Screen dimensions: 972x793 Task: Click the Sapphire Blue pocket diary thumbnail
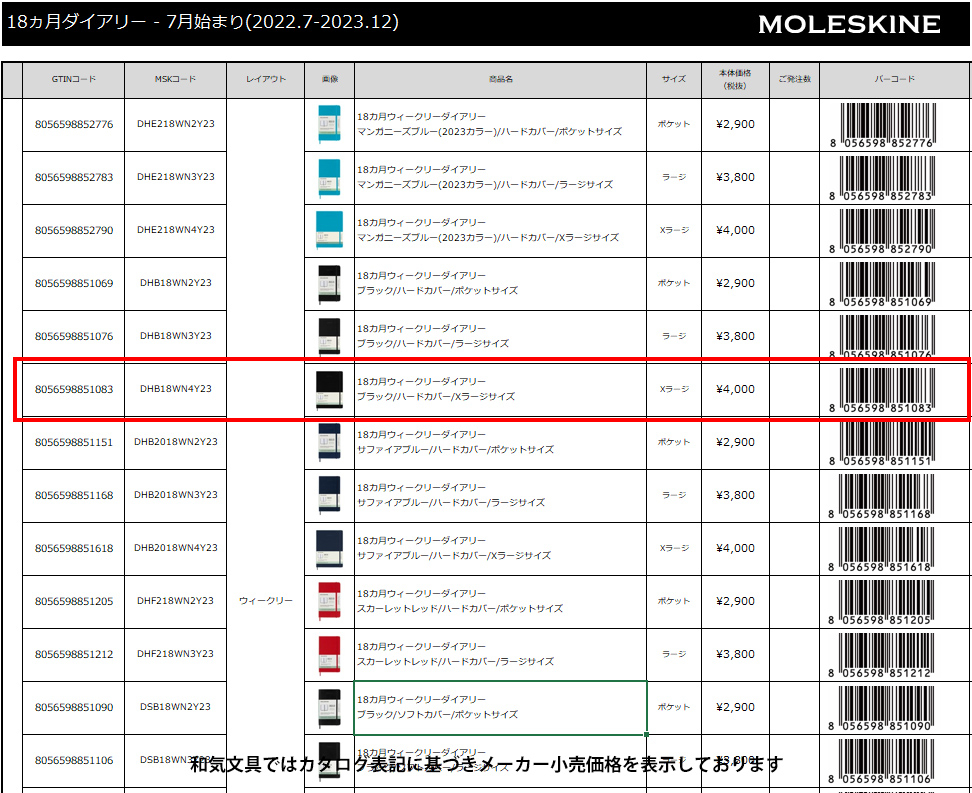[x=329, y=442]
